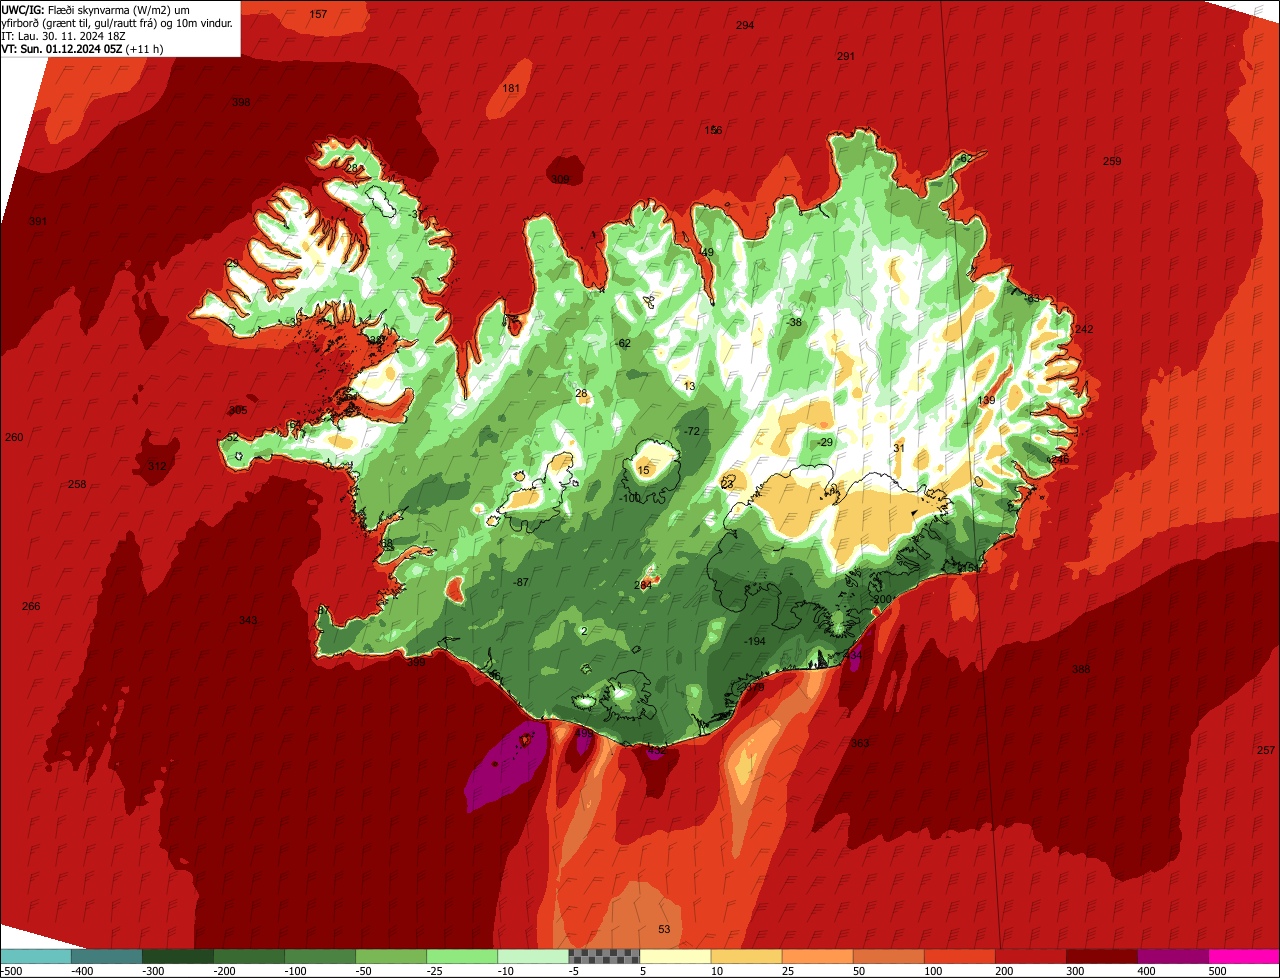This screenshot has height=978, width=1280.
Task: Click the map value '31'
Action: [899, 448]
